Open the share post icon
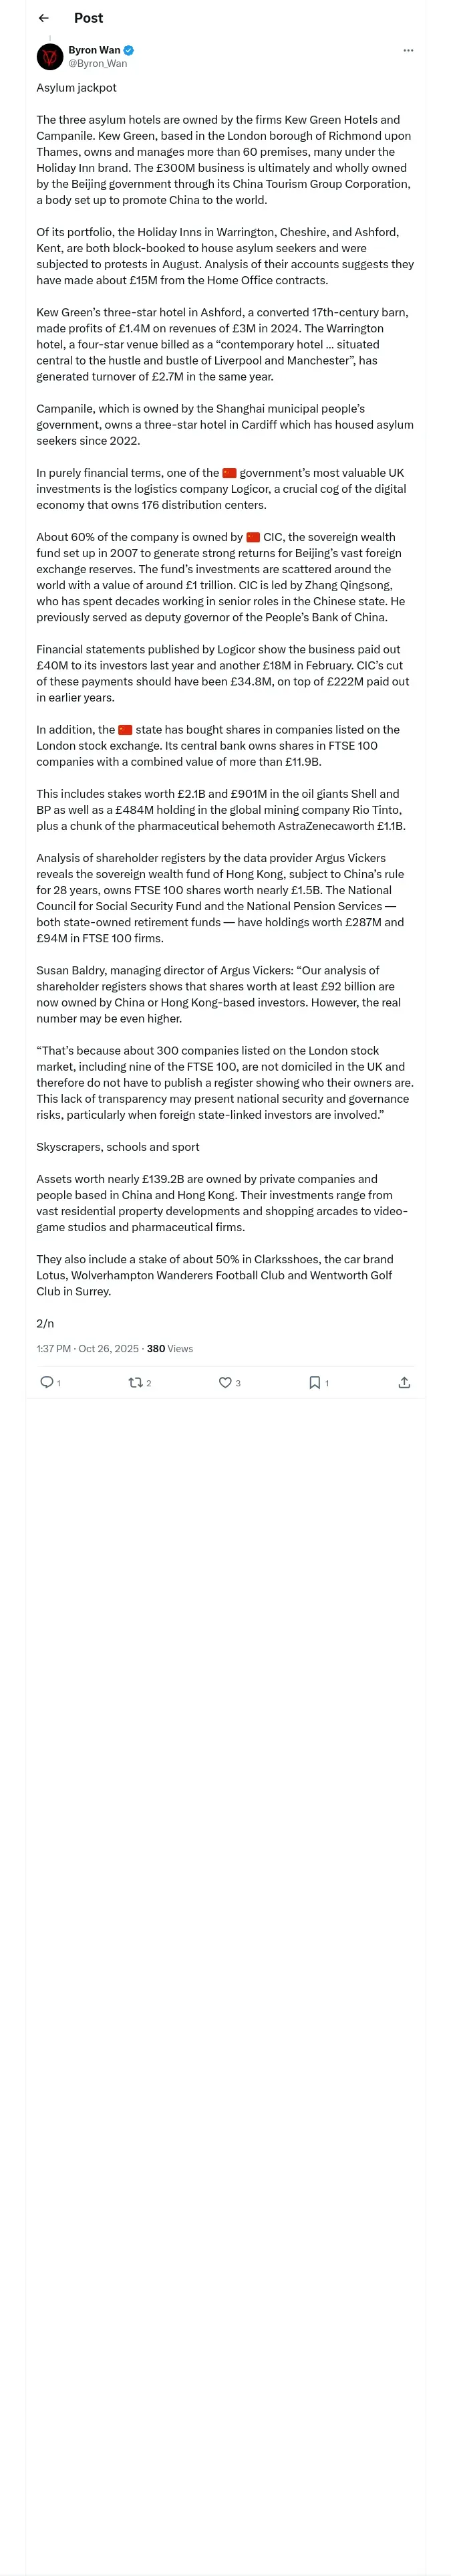 (x=404, y=1382)
